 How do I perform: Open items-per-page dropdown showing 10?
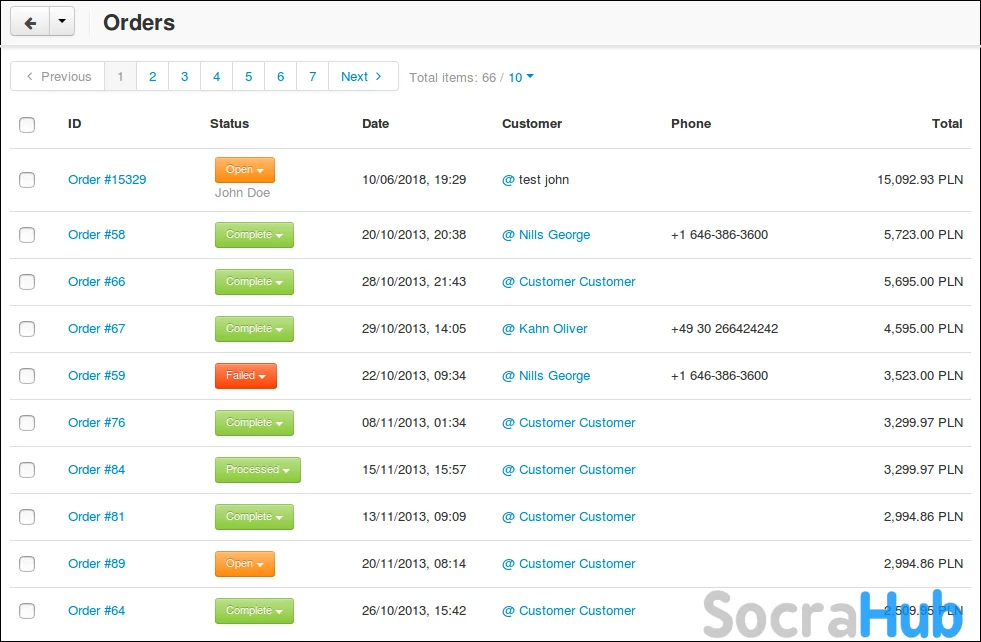pos(521,77)
